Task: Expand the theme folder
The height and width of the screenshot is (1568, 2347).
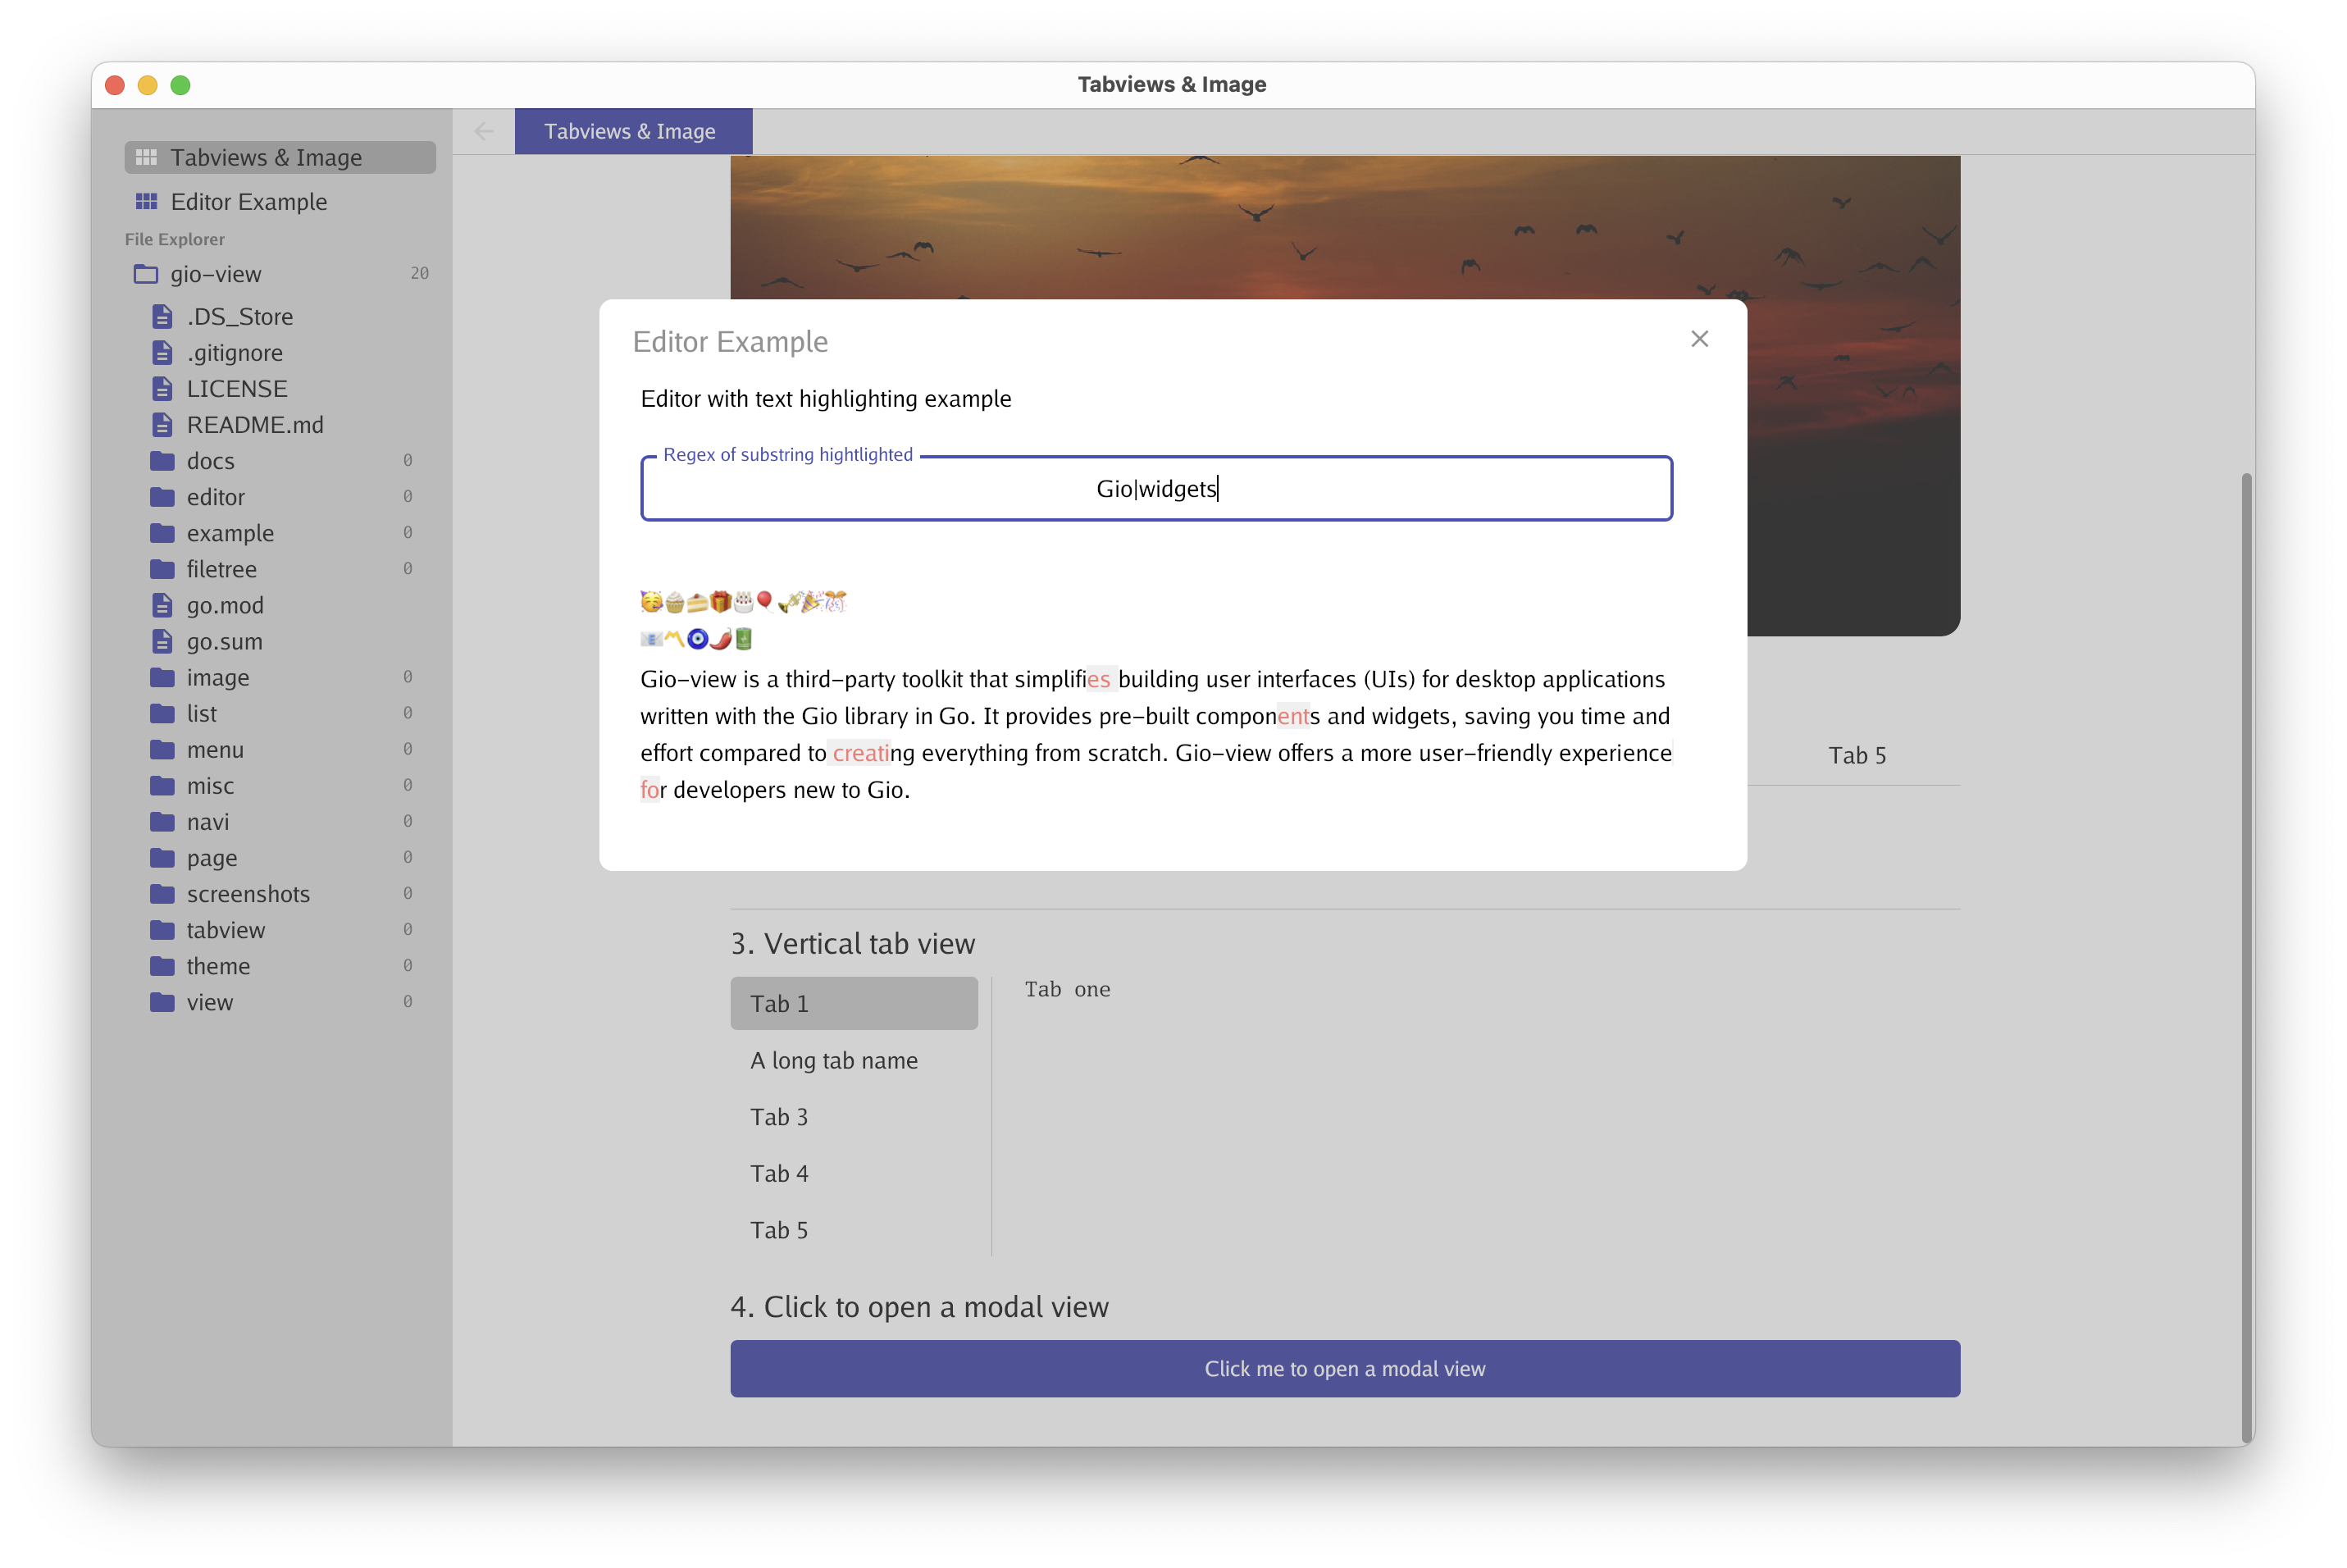Action: pyautogui.click(x=218, y=966)
